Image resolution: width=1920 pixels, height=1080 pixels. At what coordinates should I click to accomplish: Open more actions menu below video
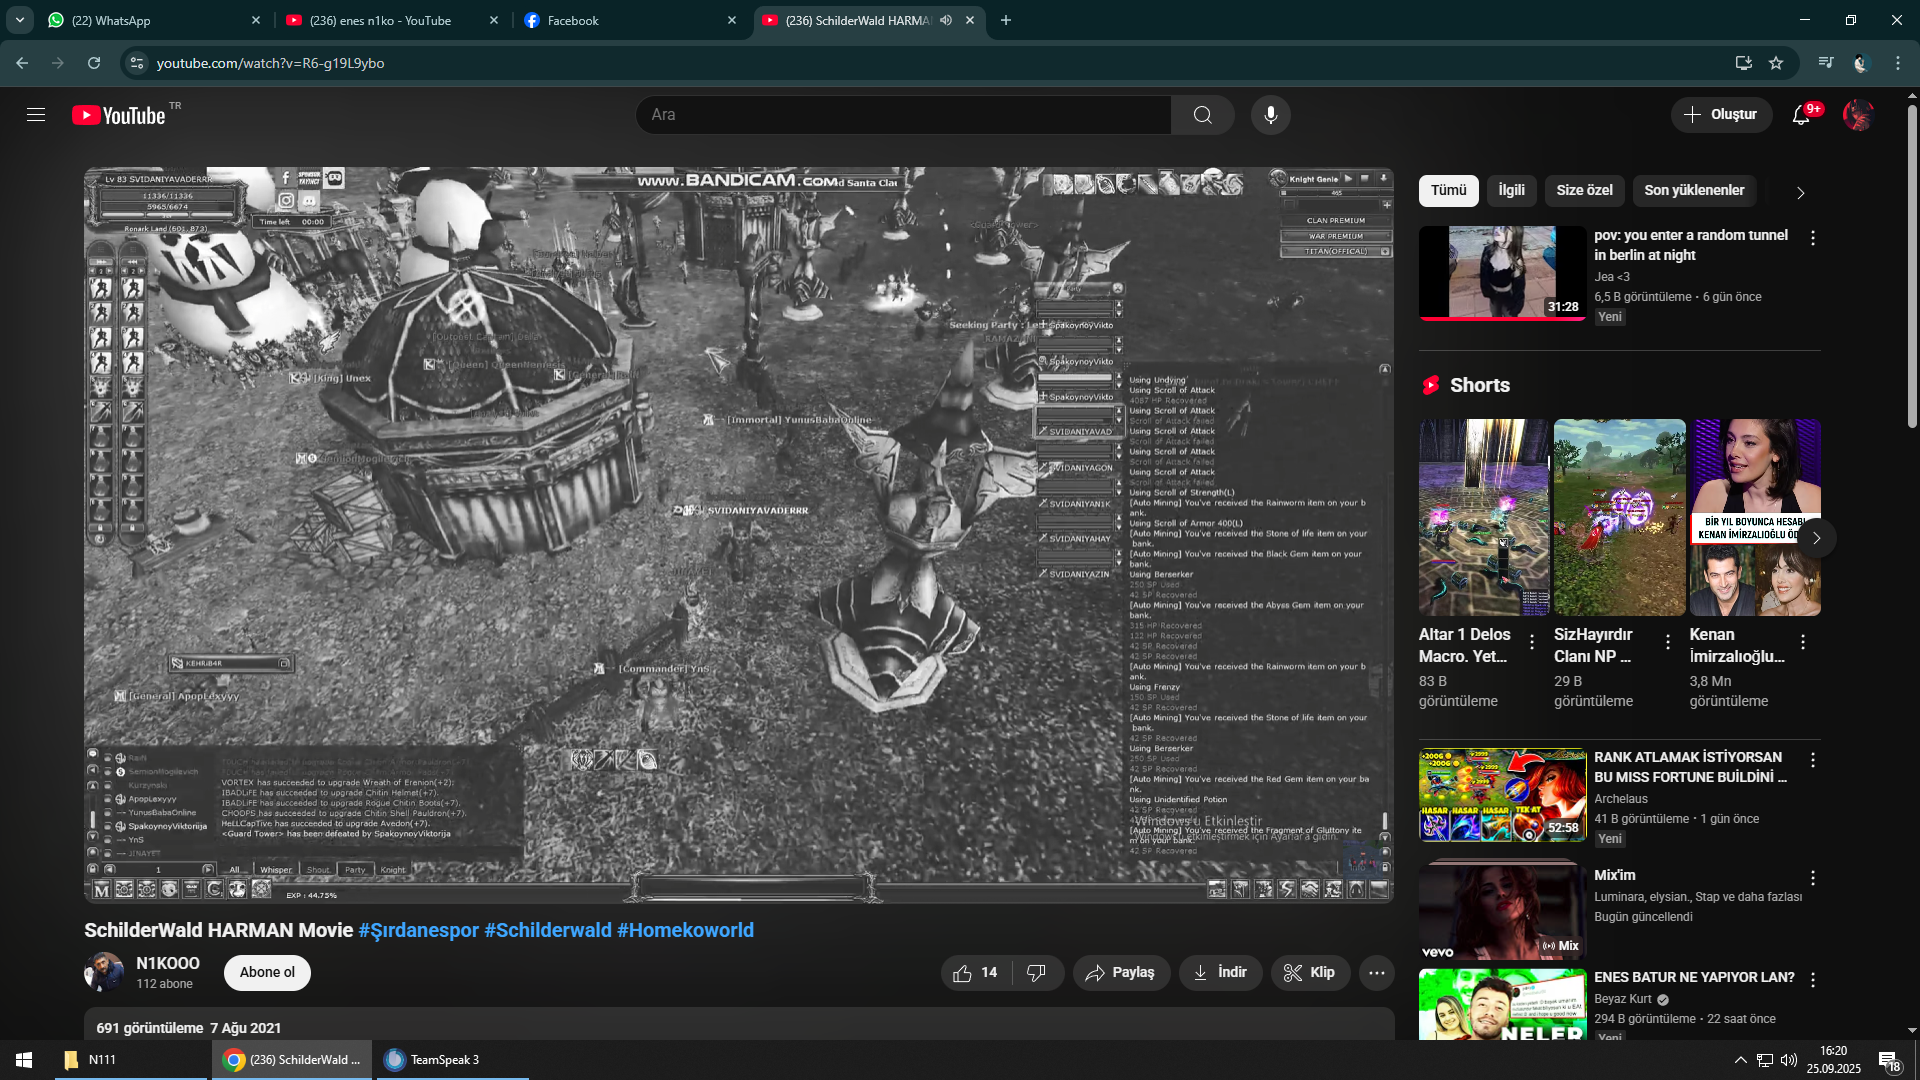click(1377, 972)
